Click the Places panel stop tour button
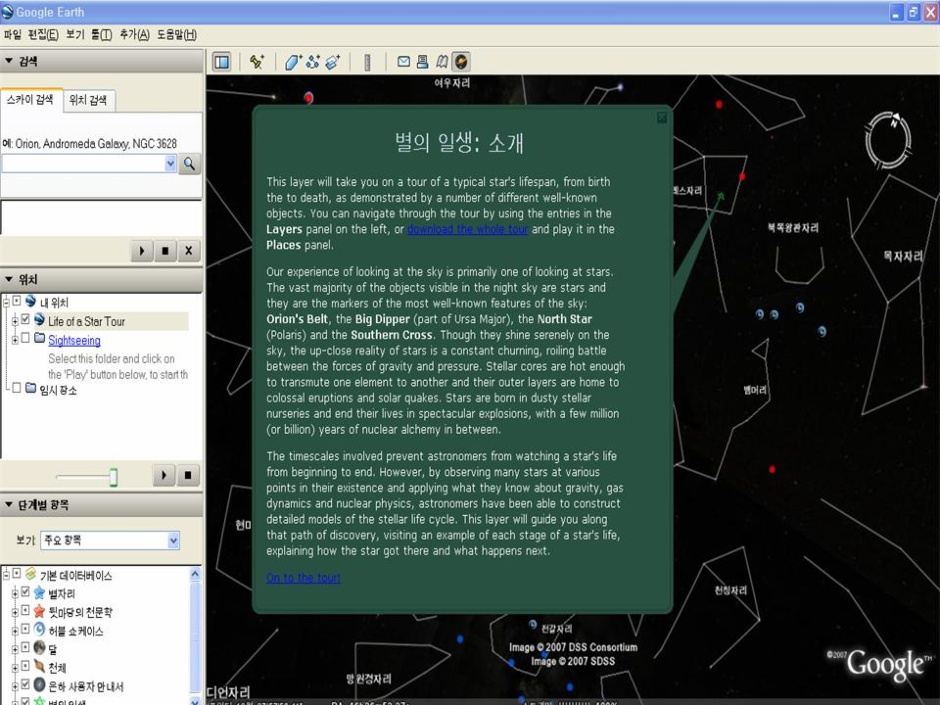 pos(188,475)
